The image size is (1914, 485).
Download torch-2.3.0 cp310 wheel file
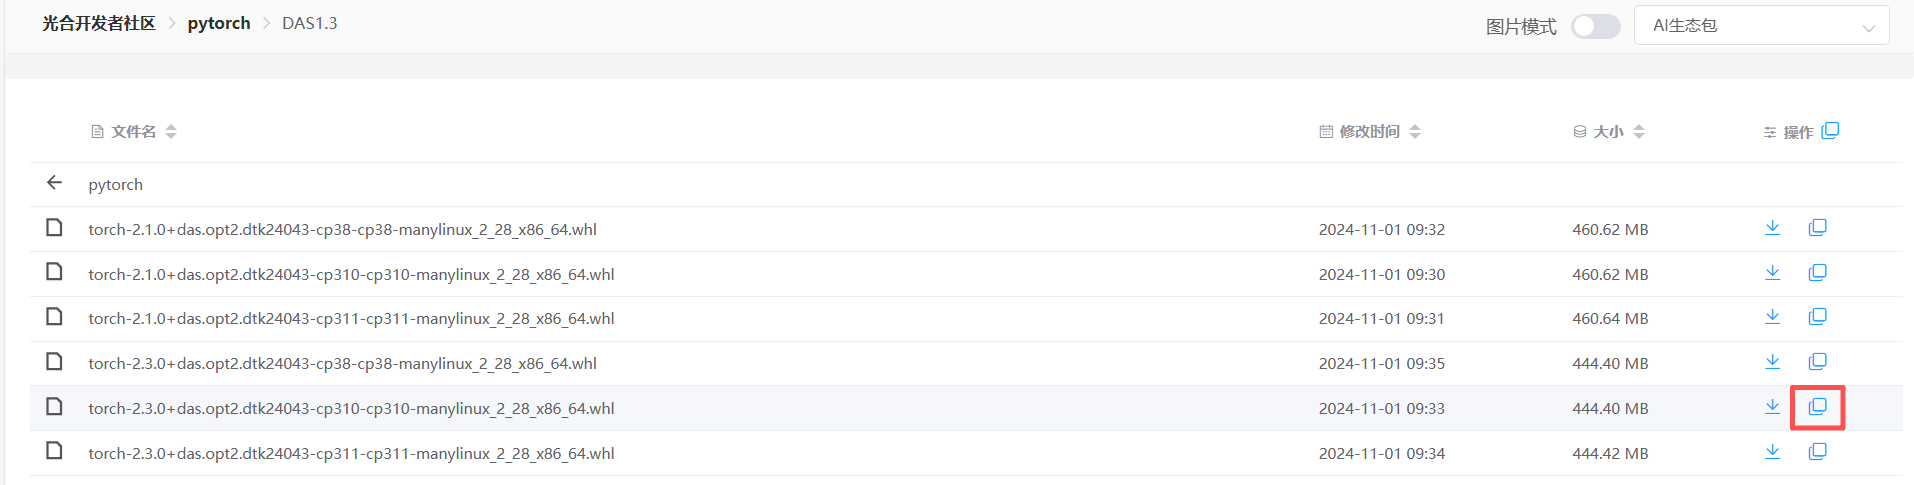(x=1772, y=407)
